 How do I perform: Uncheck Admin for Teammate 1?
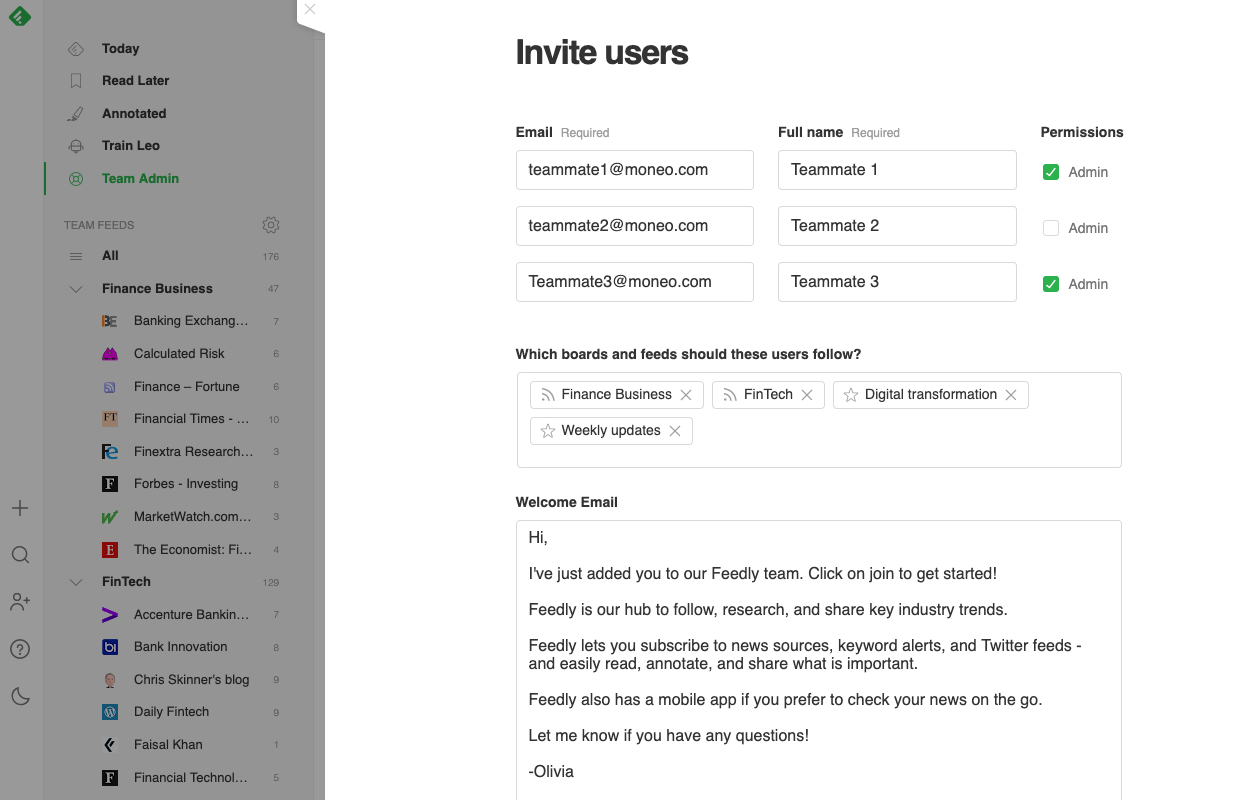click(1051, 172)
